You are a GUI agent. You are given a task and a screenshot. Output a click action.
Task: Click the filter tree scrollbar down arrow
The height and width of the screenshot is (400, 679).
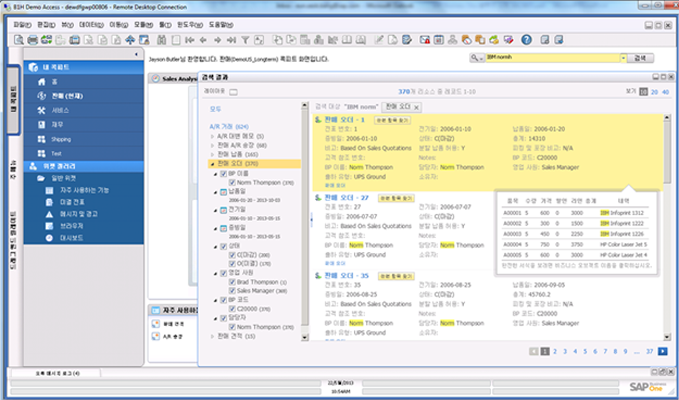pyautogui.click(x=304, y=337)
